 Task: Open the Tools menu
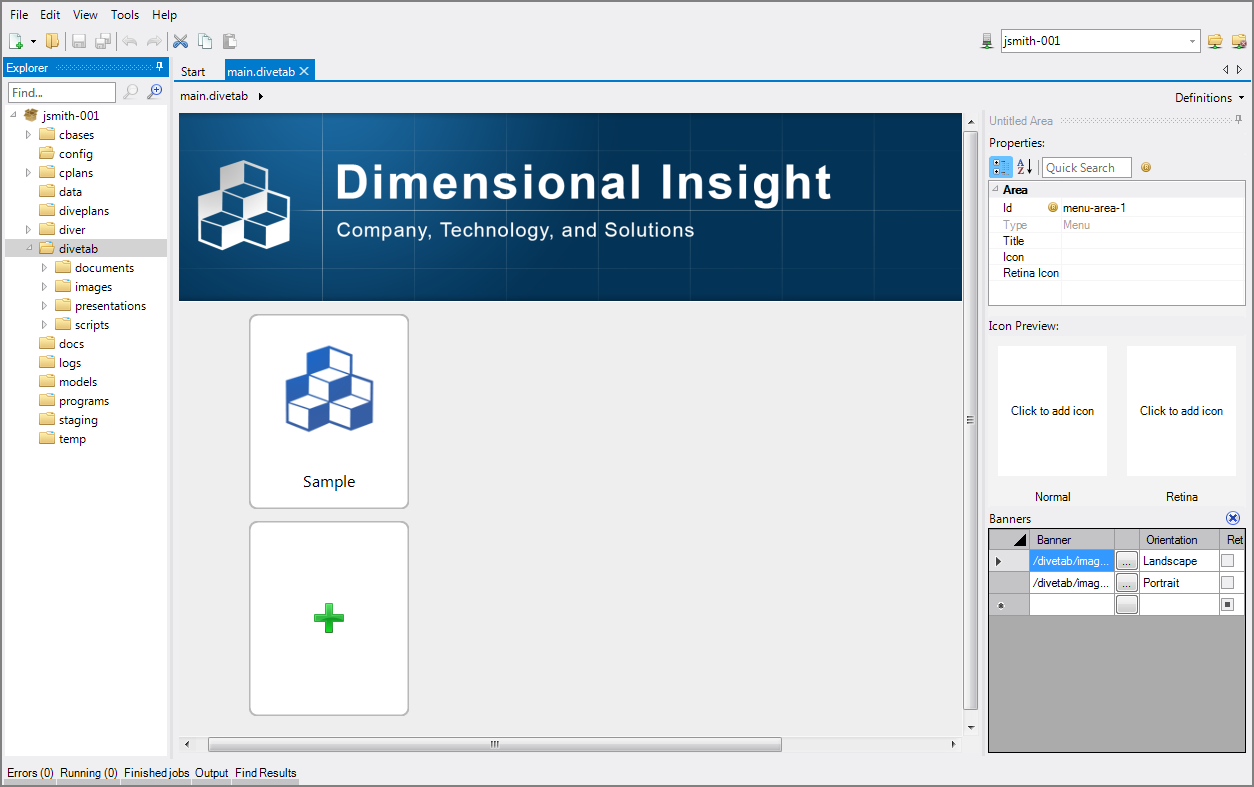tap(125, 15)
